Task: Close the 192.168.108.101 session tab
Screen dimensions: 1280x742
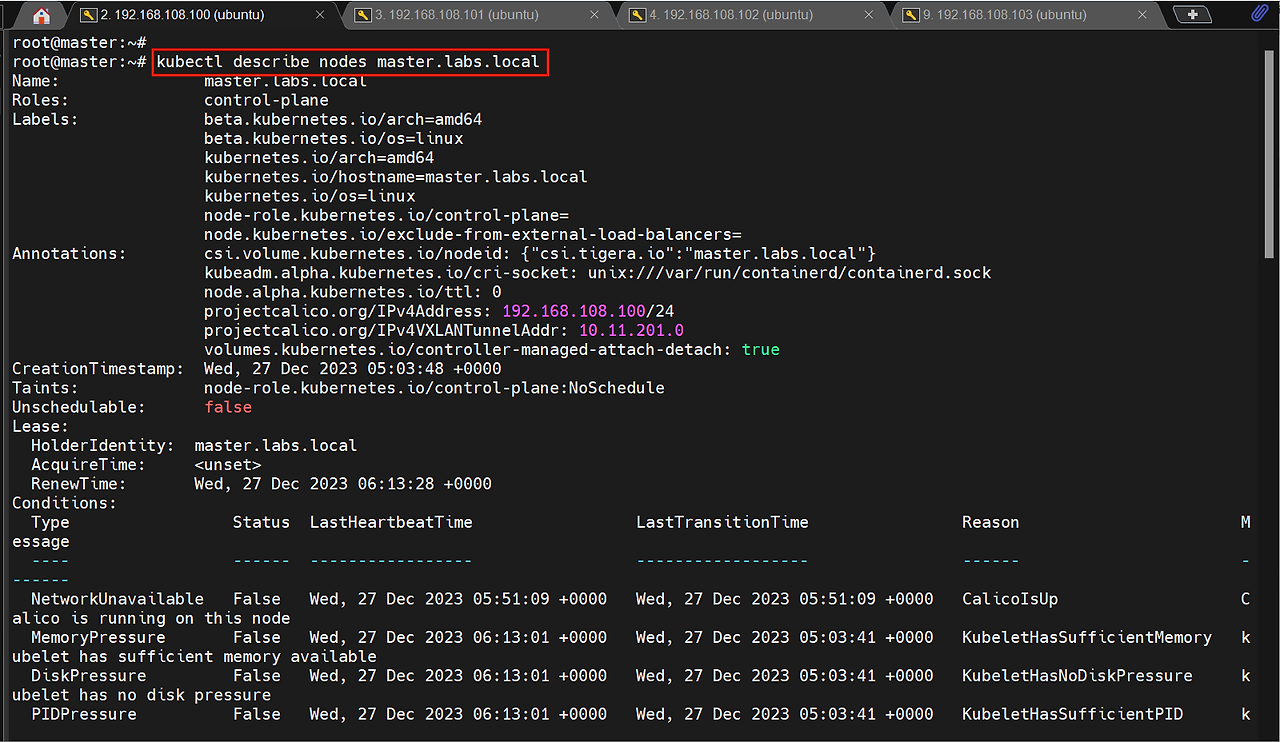Action: pyautogui.click(x=595, y=15)
